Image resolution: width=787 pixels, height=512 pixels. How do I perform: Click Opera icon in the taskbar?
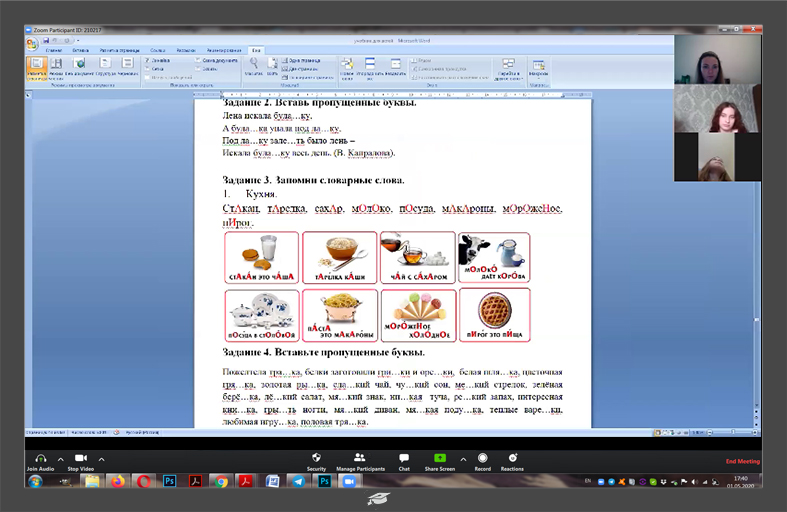click(144, 482)
